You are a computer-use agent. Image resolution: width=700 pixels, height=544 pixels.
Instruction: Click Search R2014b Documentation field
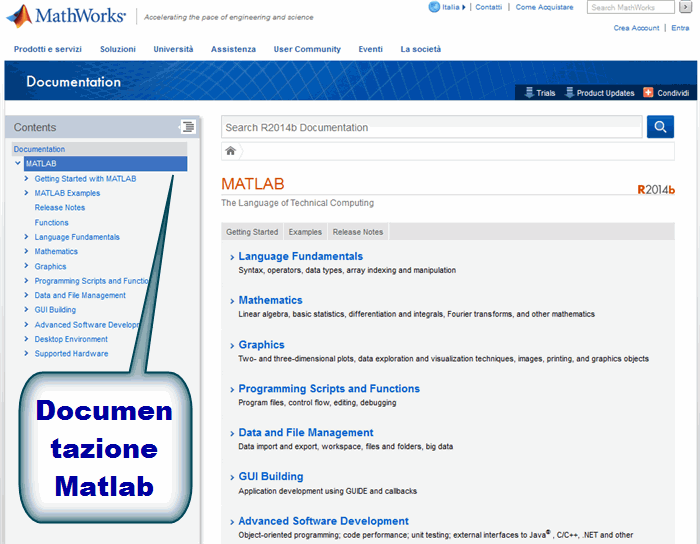(432, 127)
